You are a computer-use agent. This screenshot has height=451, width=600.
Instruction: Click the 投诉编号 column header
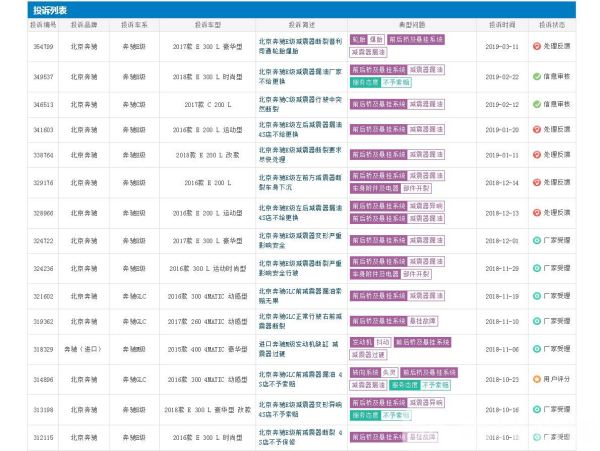tap(43, 24)
